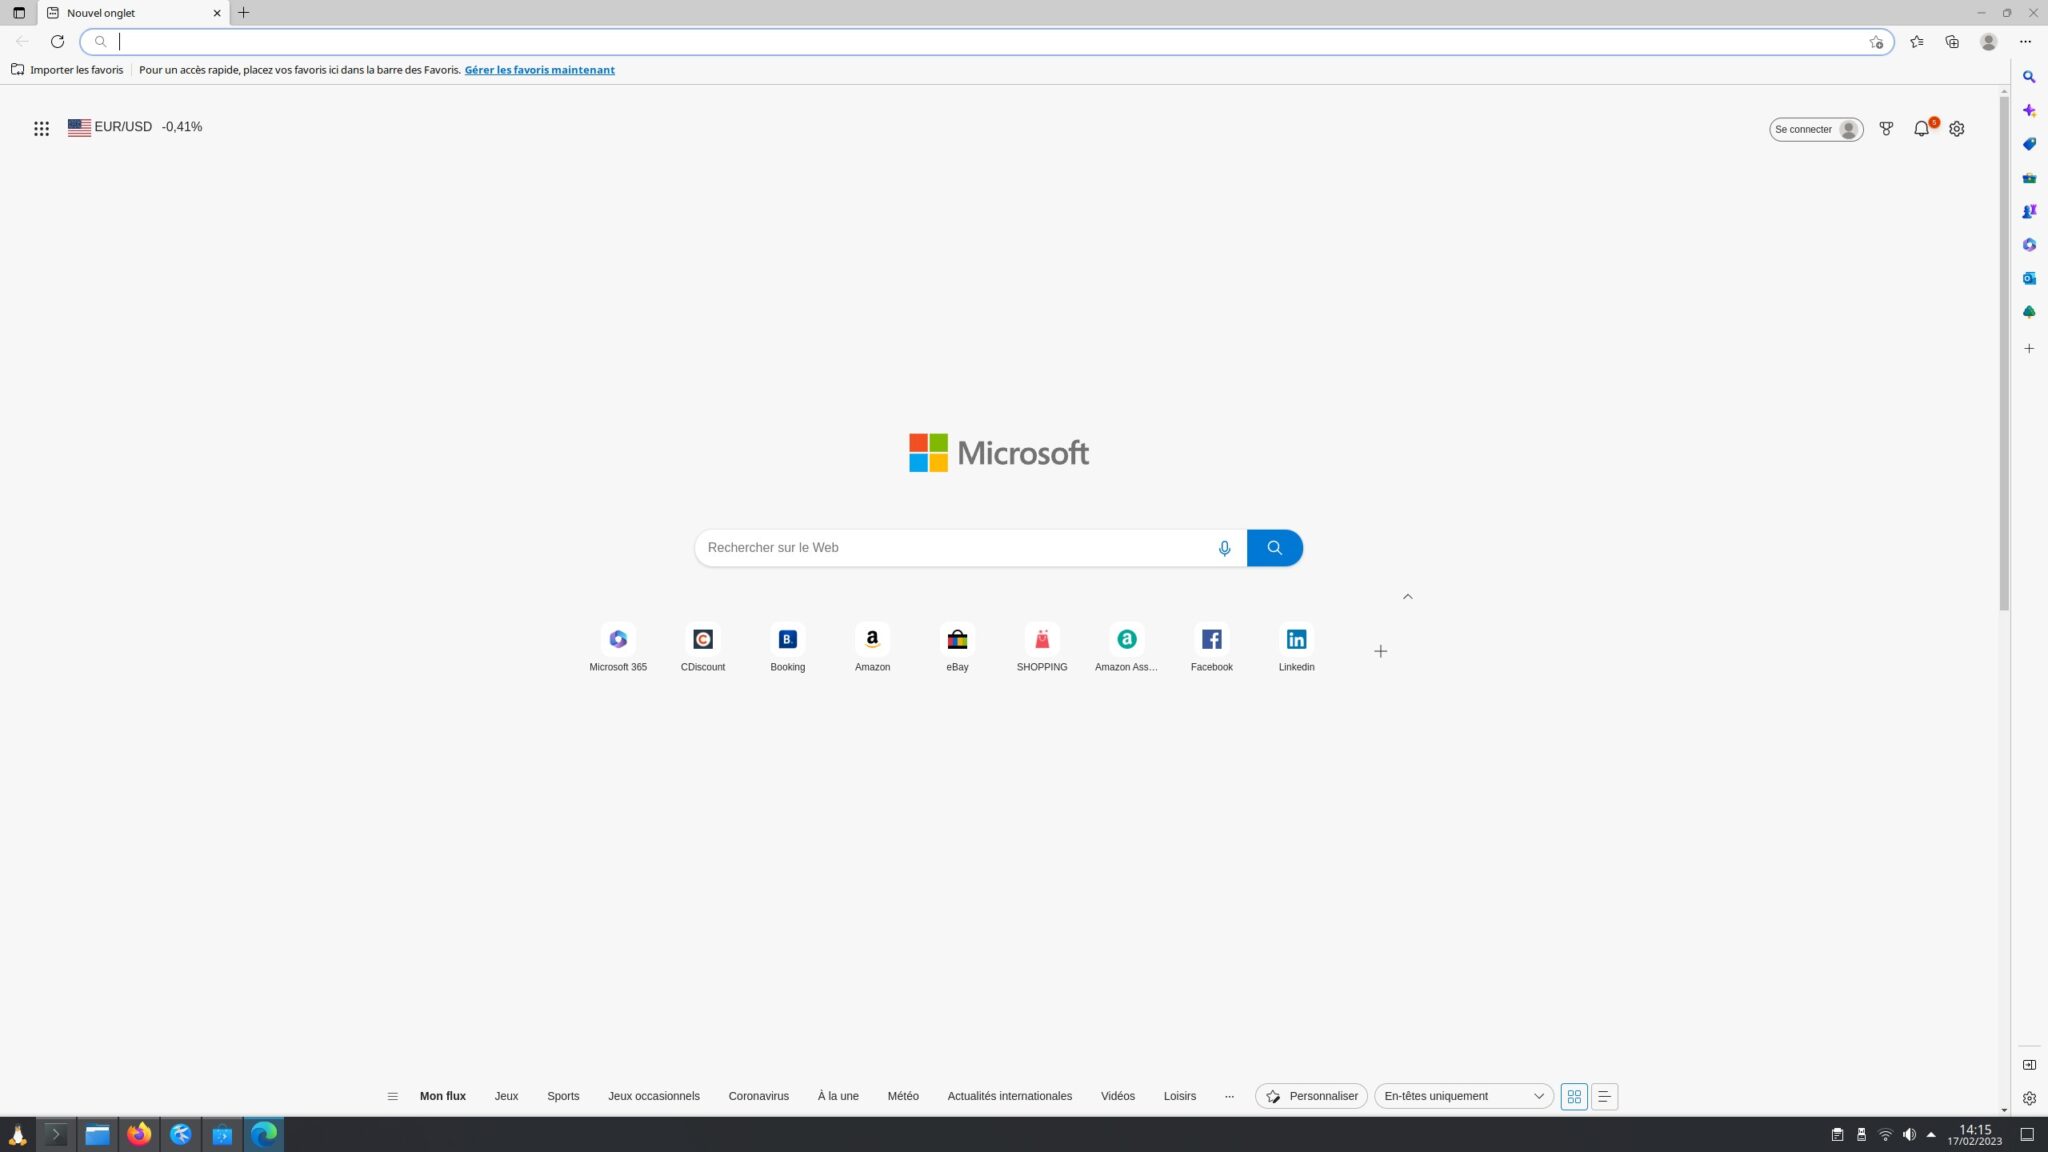Open the Shopping panel in the sidebar
Viewport: 2048px width, 1152px height.
[x=2029, y=143]
